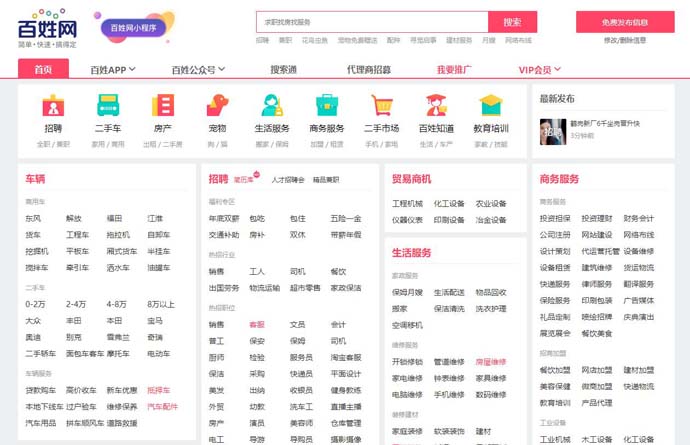Click the 0-2万 price range link
Viewport: 690px width, 445px height.
[35, 304]
